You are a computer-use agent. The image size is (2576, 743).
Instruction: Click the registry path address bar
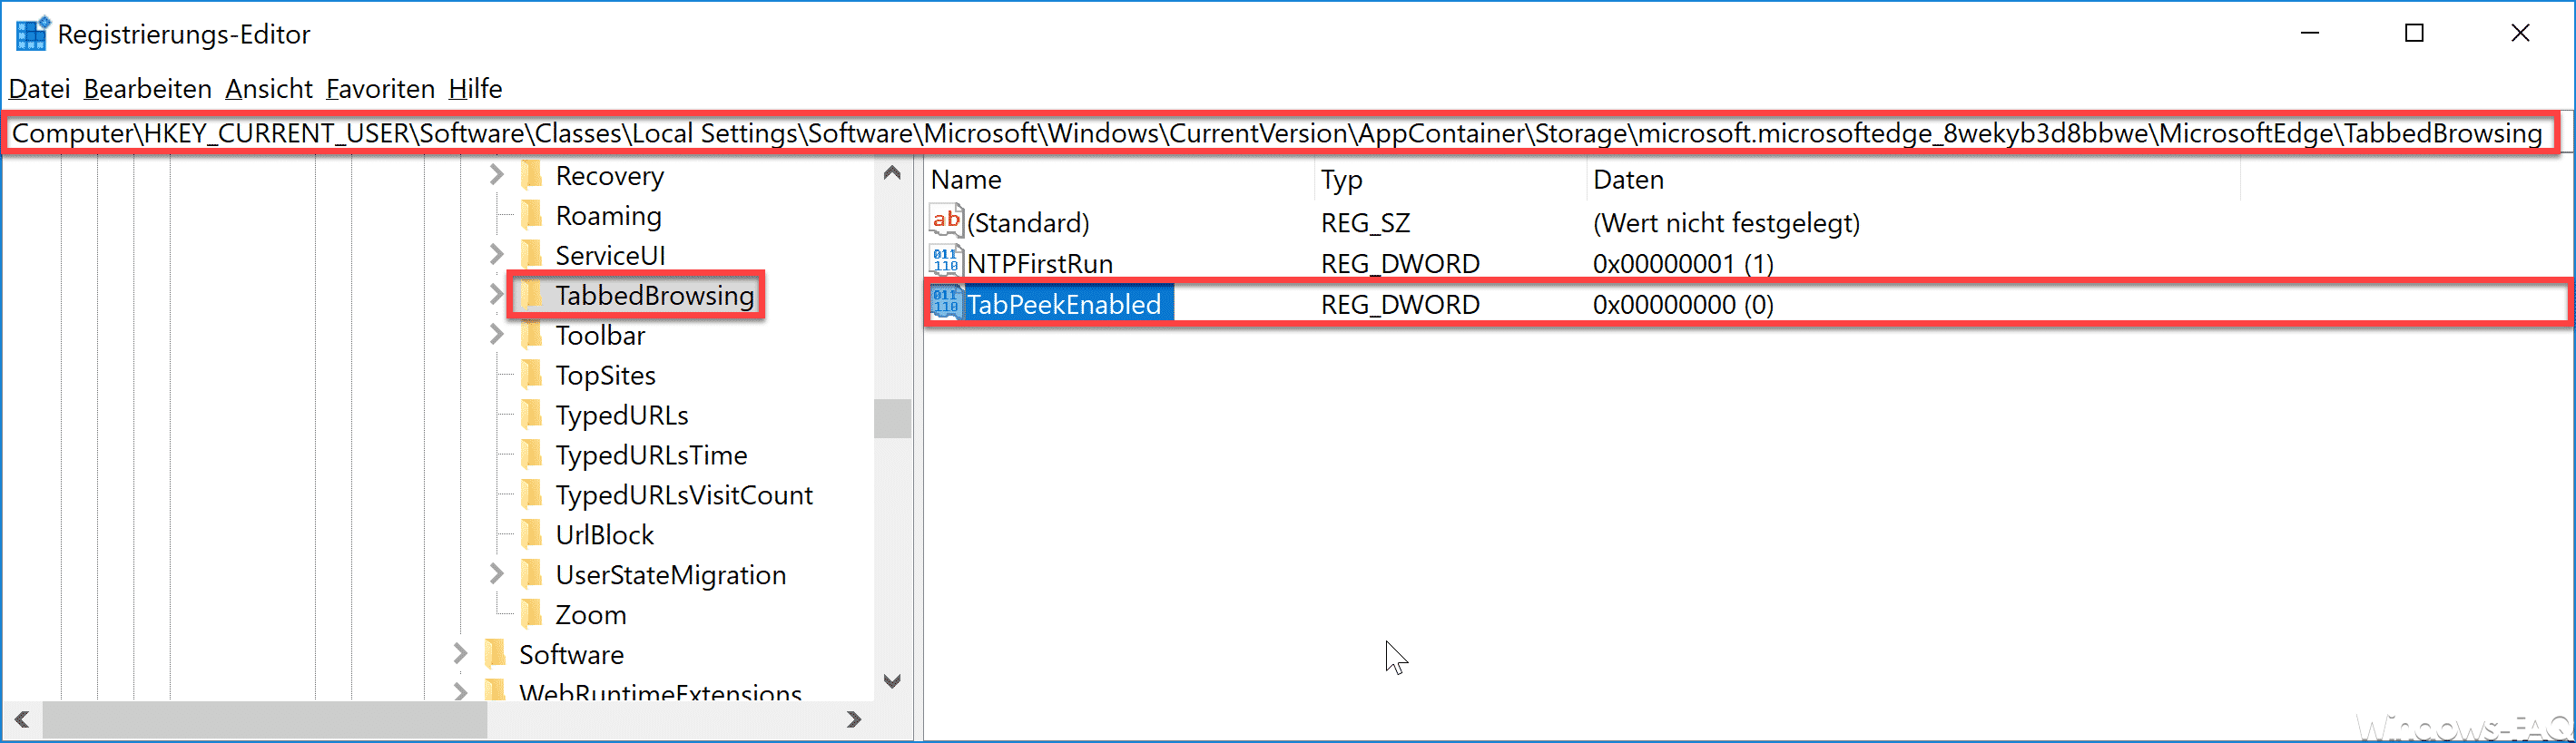tap(1280, 133)
